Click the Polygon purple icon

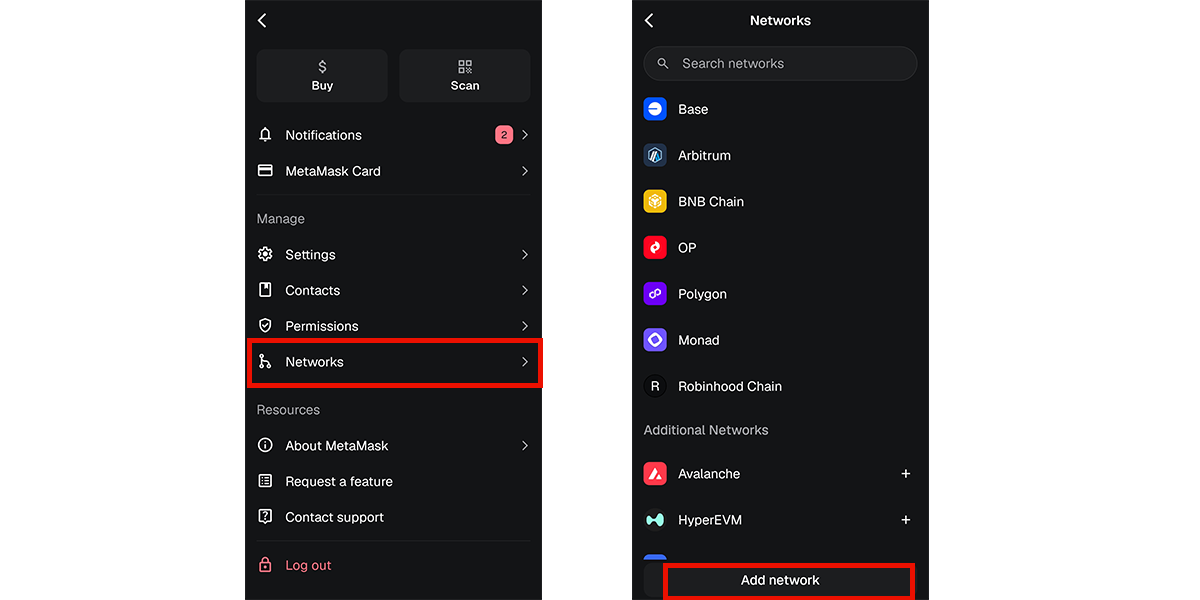[655, 294]
